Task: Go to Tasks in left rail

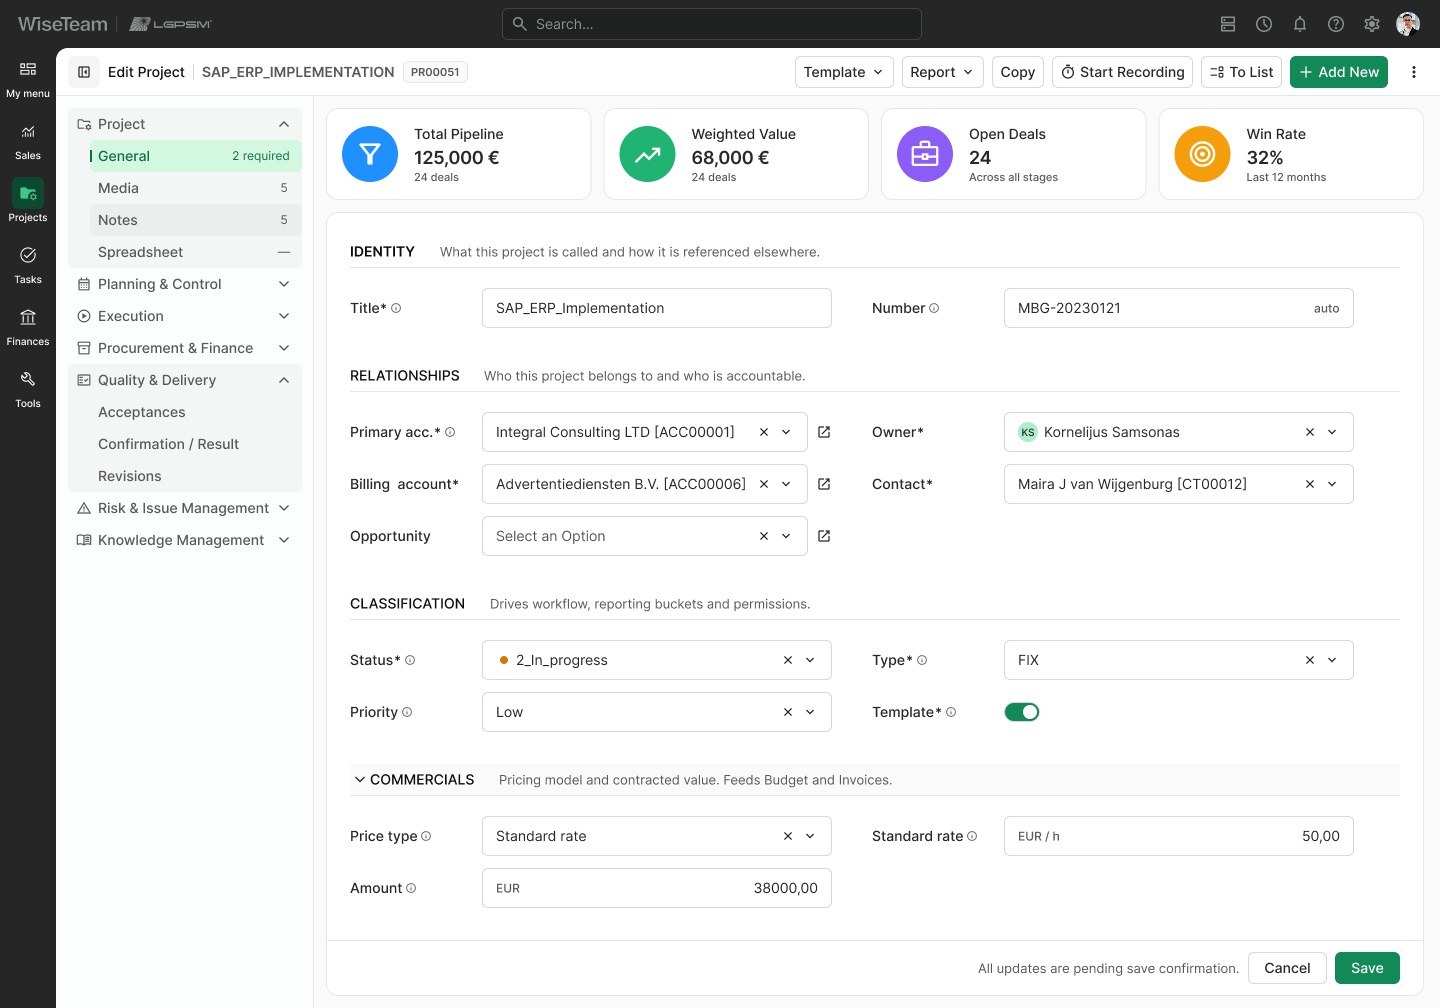Action: [x=28, y=265]
